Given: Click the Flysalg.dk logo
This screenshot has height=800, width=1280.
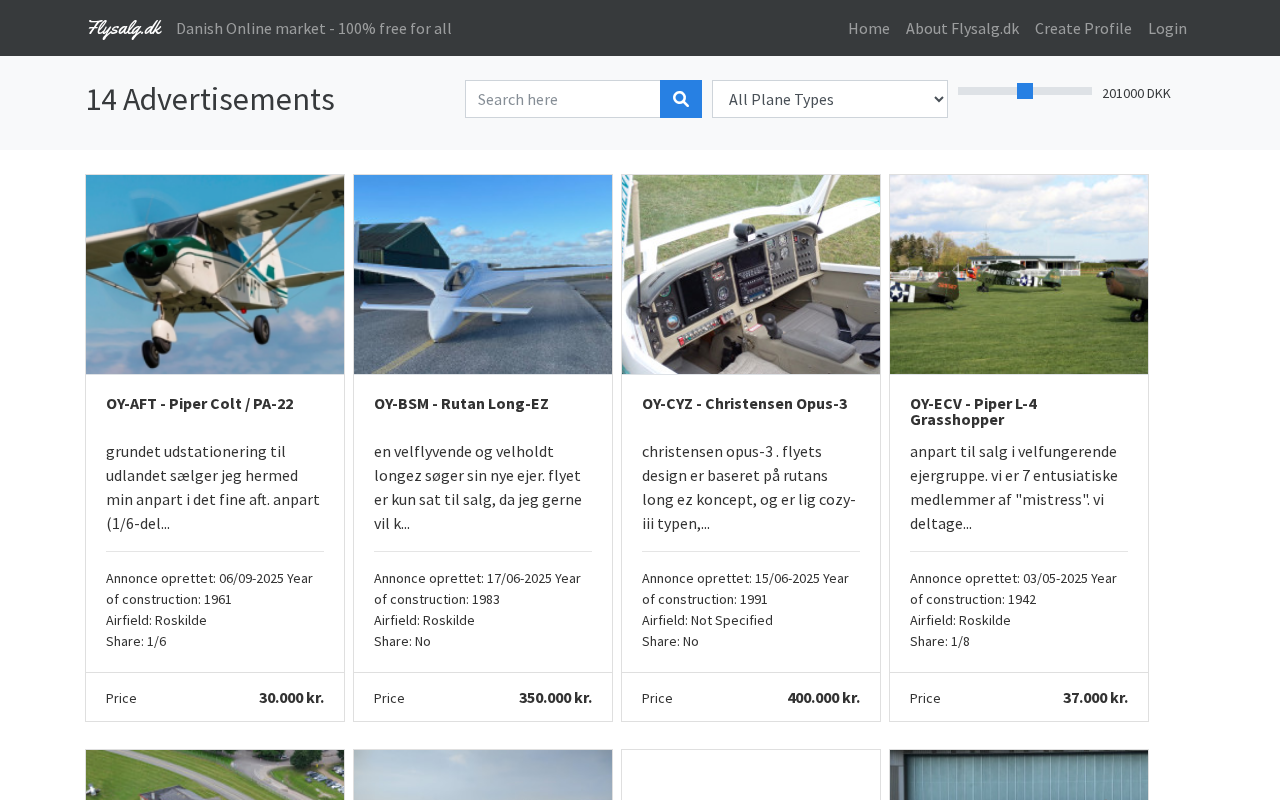Looking at the screenshot, I should 125,28.
